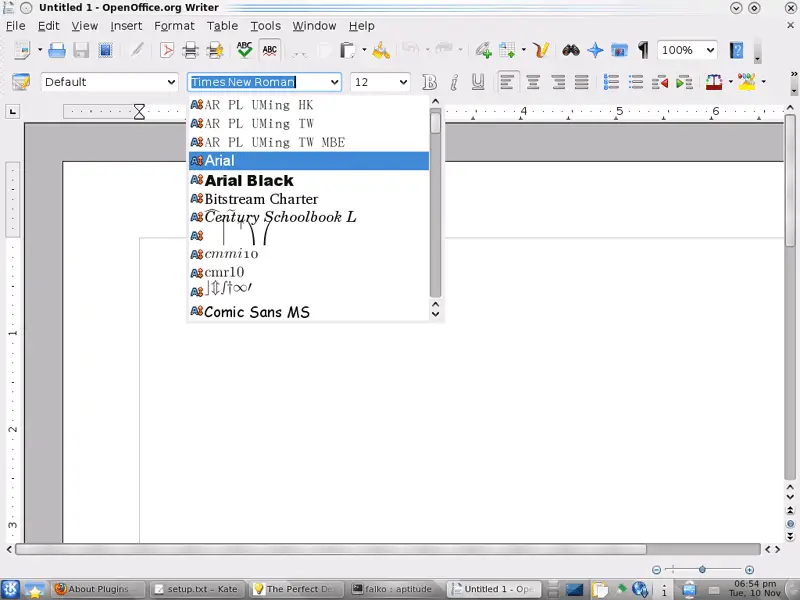This screenshot has height=600, width=800.
Task: Open Font Color dropdown arrow
Action: tap(731, 82)
